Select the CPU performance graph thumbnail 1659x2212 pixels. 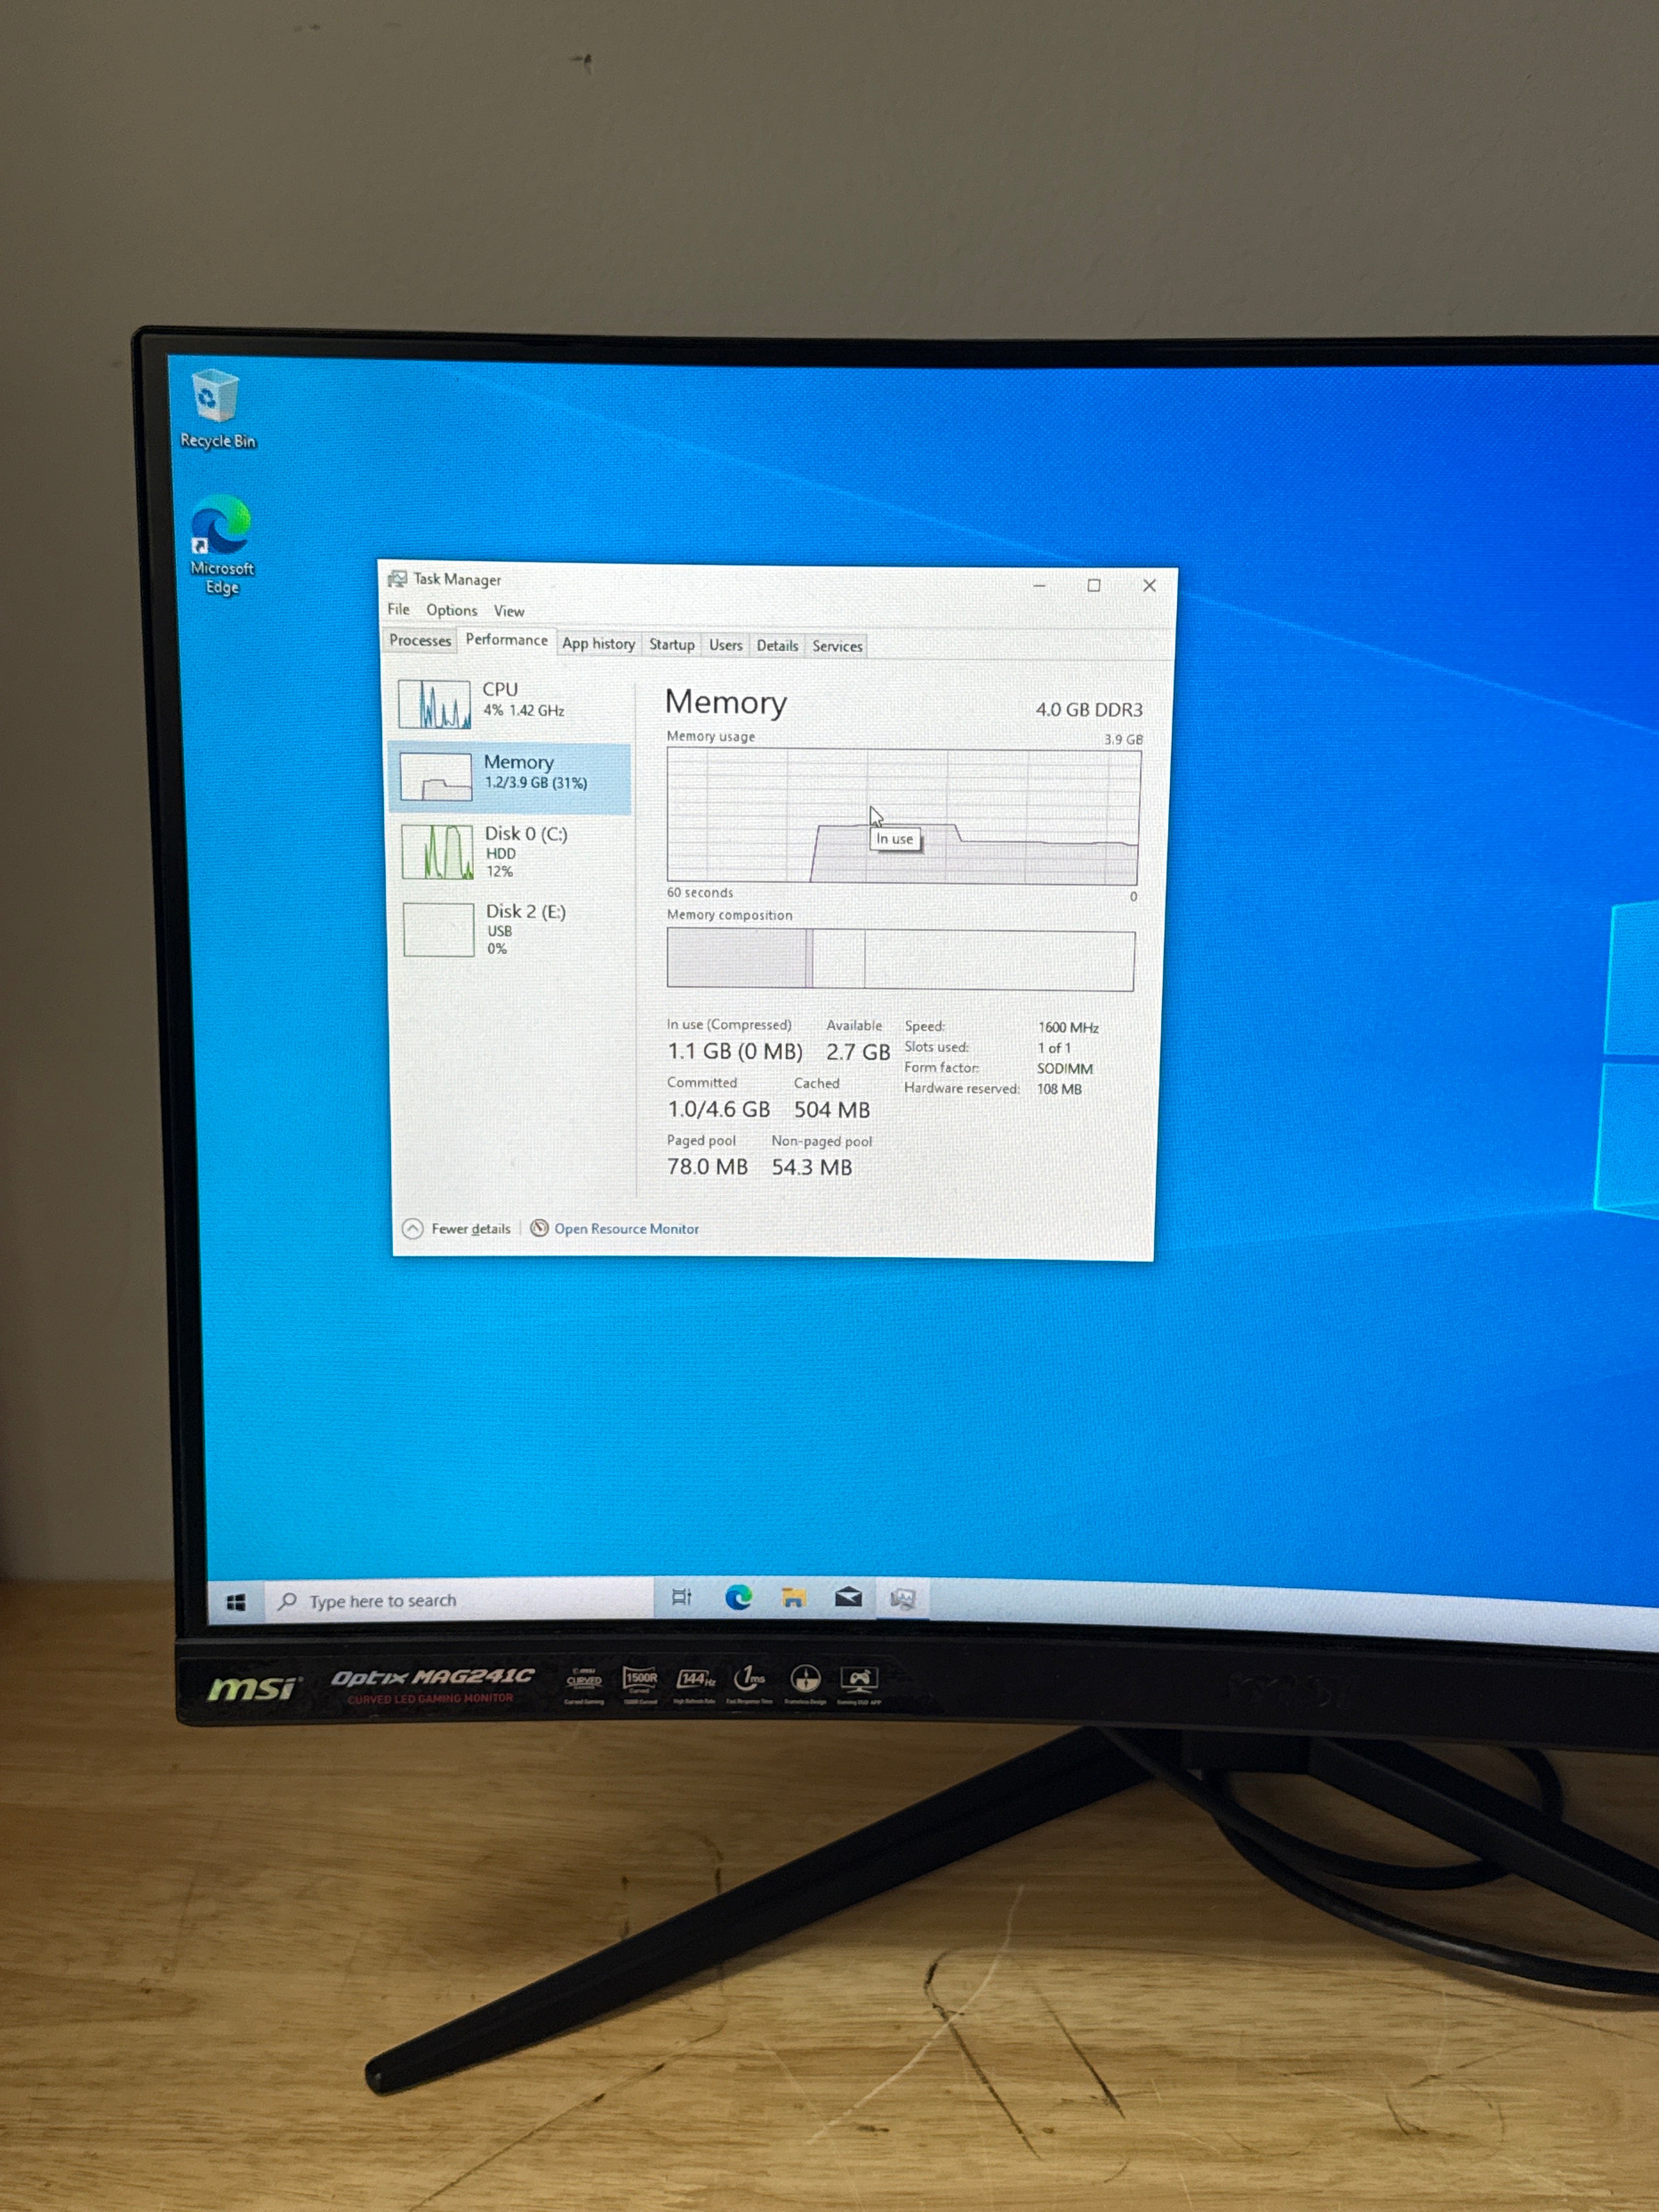pyautogui.click(x=434, y=704)
